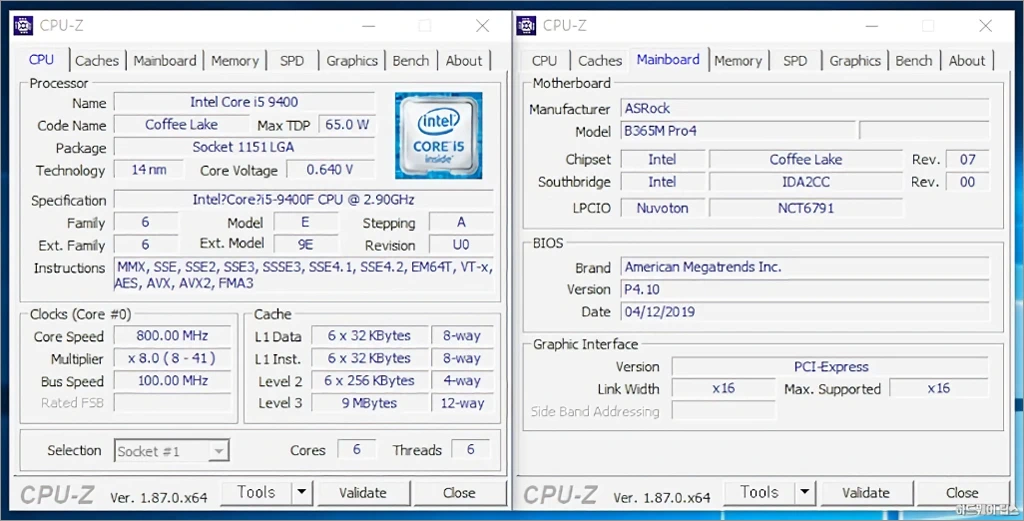Go to the SPD tab in the left window
Image resolution: width=1024 pixels, height=521 pixels.
point(292,60)
